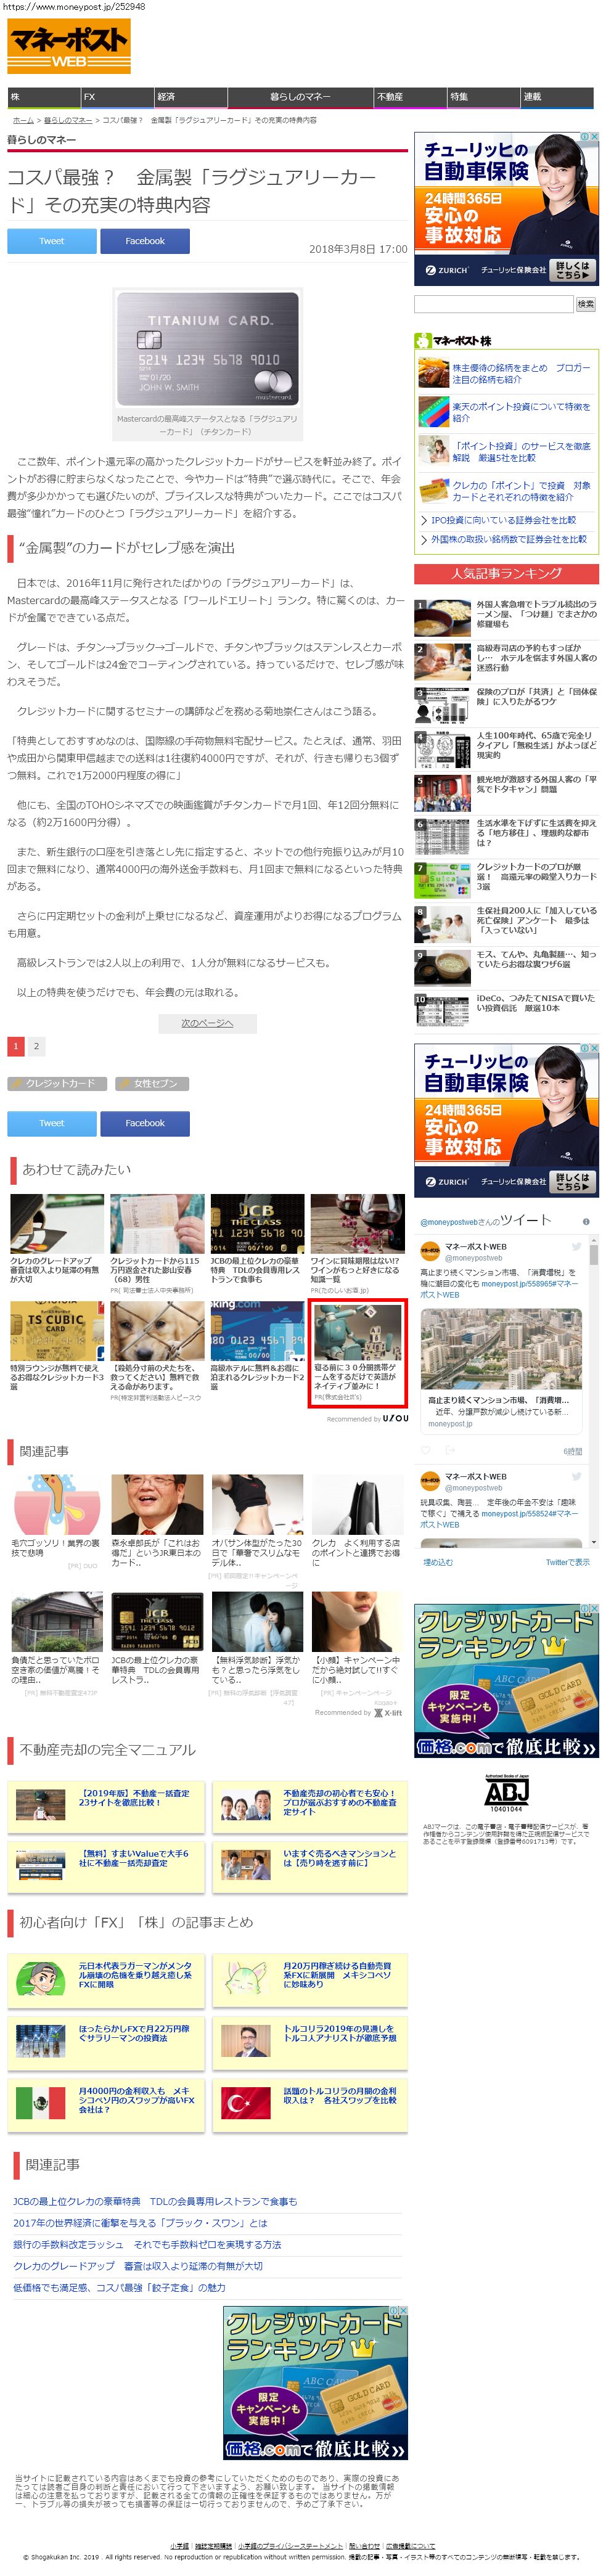Screen dimensions: 606x2576
Task: Click the Twitter bird icon on first tweet
Action: [576, 1247]
